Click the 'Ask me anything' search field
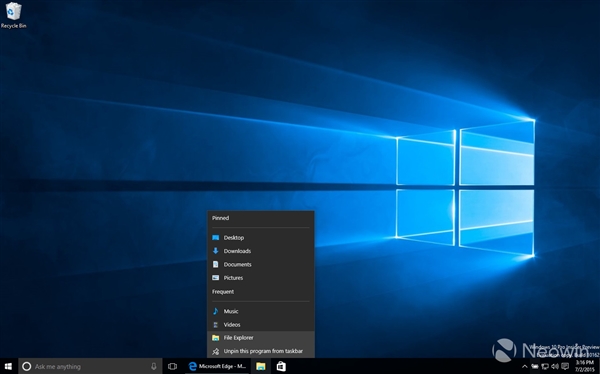Viewport: 600px width, 374px height. click(90, 366)
